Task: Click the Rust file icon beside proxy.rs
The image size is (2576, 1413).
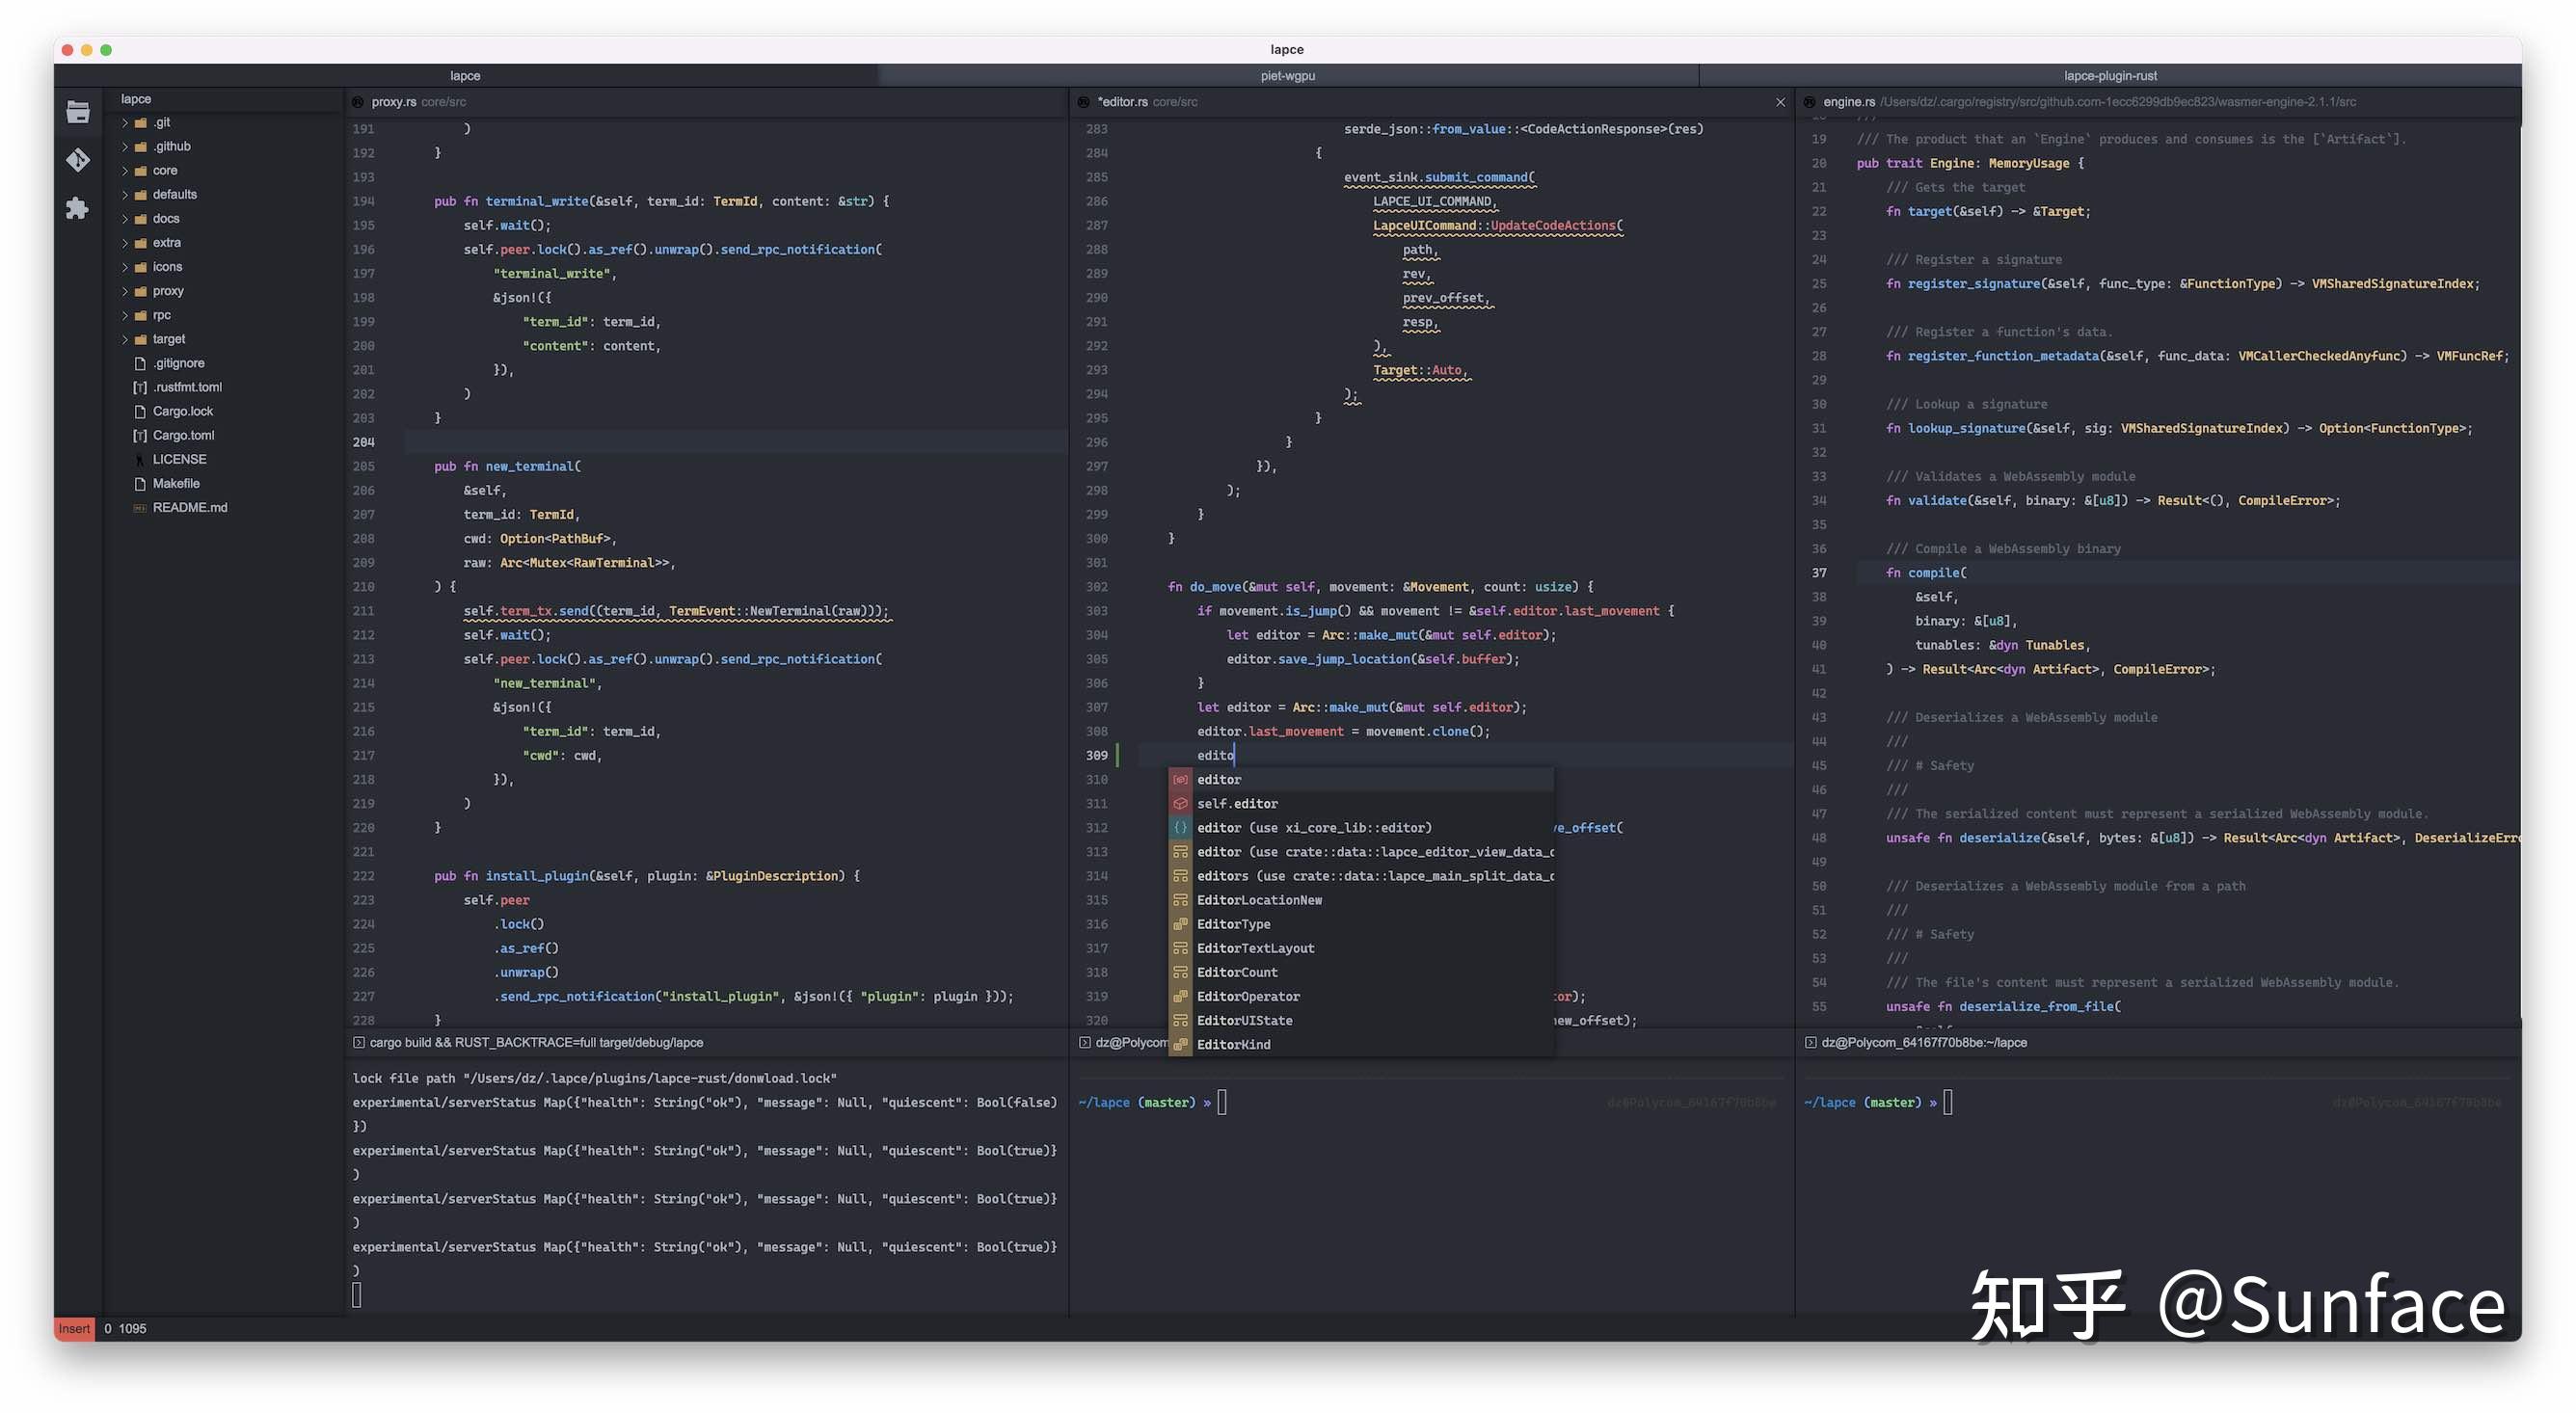Action: [358, 102]
